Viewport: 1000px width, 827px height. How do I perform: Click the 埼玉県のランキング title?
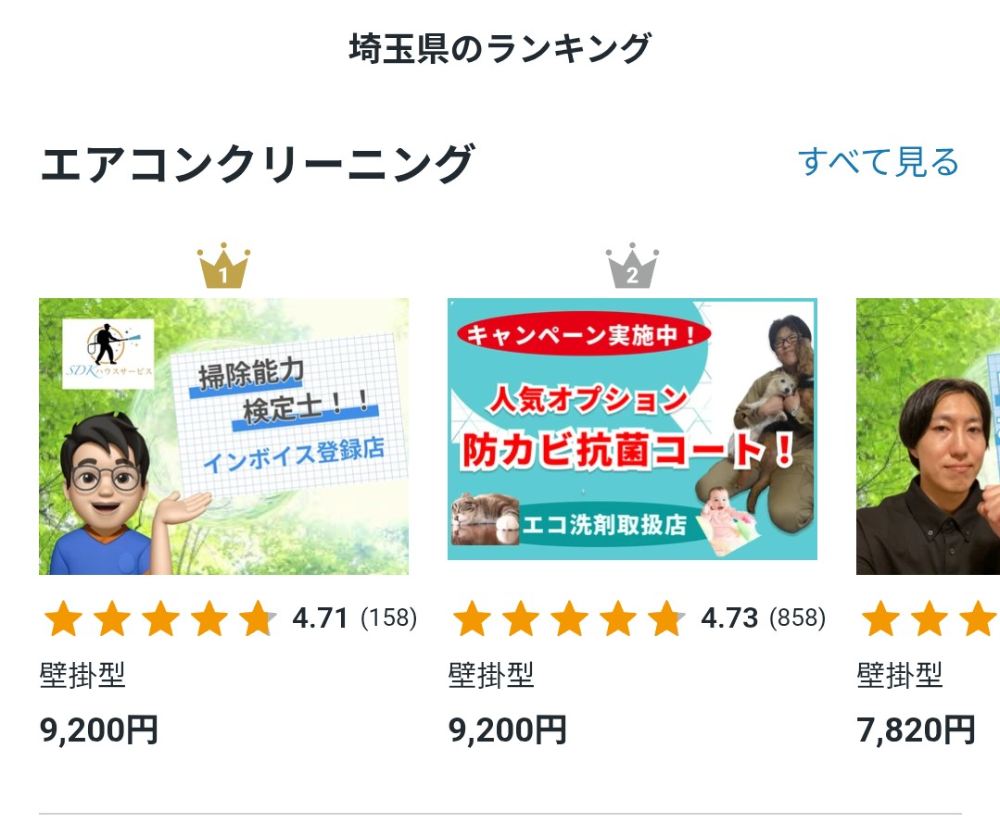[500, 47]
